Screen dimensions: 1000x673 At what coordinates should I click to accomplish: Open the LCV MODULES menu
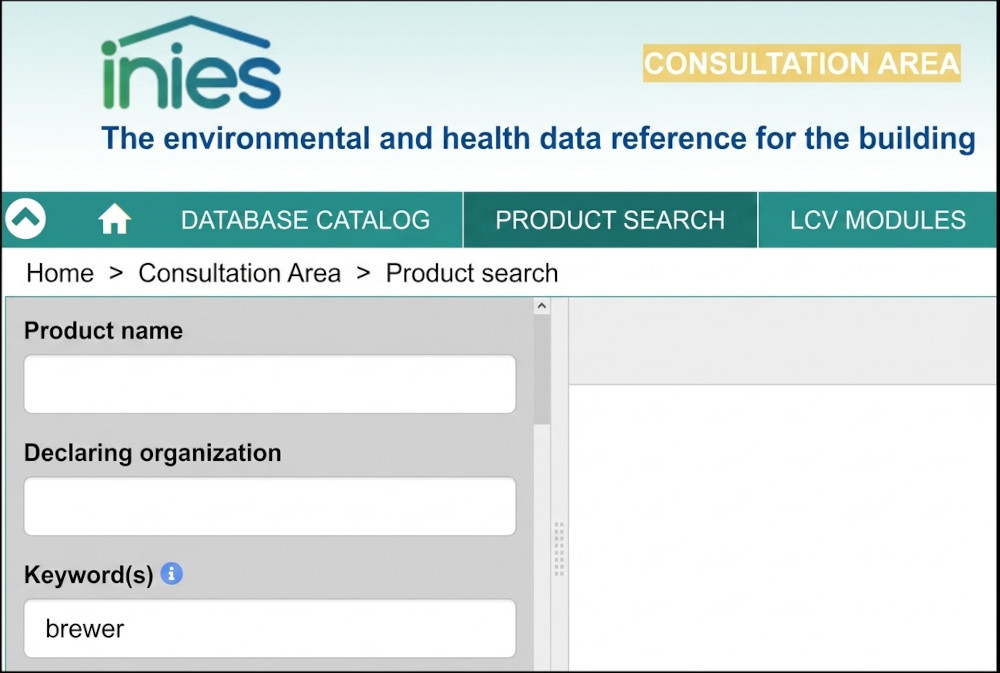coord(878,220)
